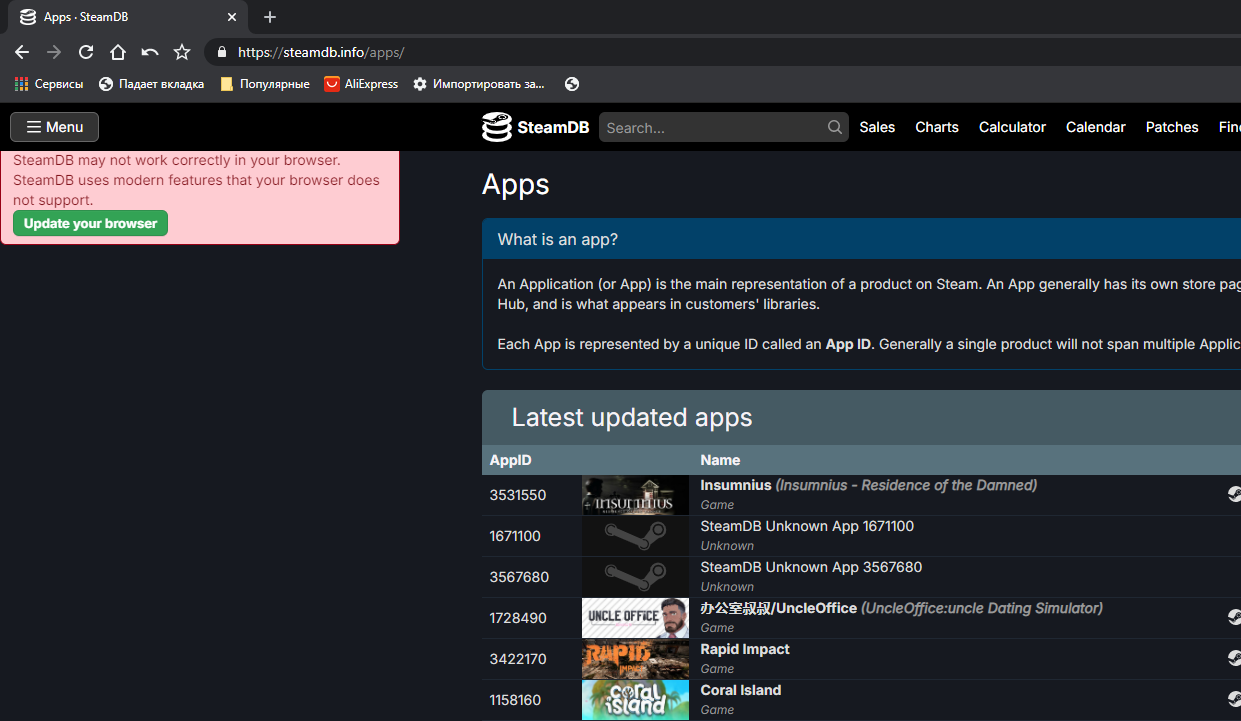The image size is (1241, 721).
Task: Bookmark page with the star icon
Action: (182, 52)
